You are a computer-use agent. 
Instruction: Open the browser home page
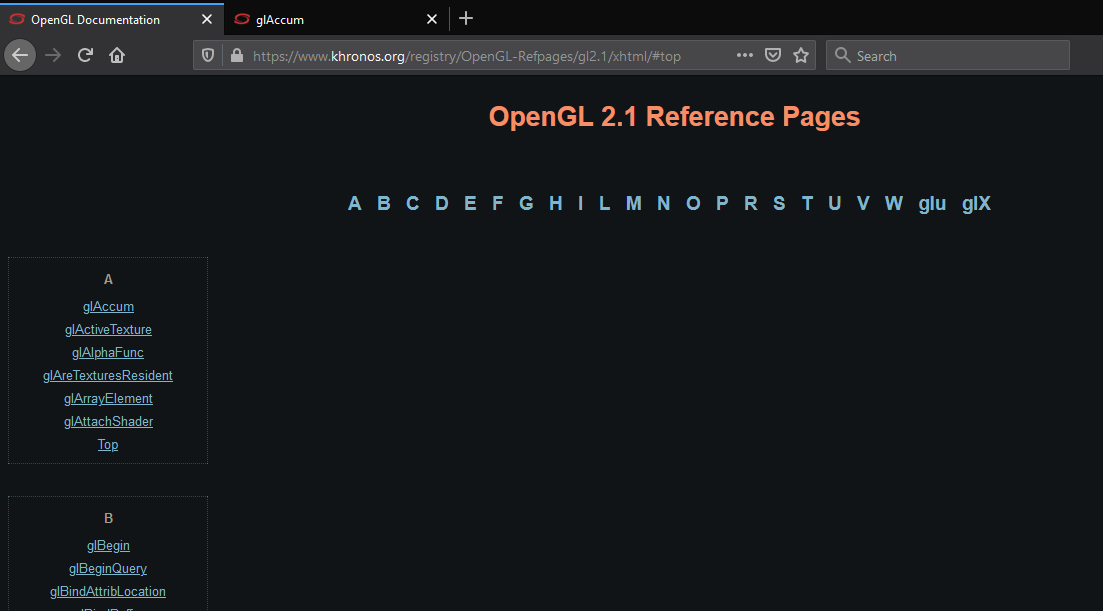[x=117, y=55]
